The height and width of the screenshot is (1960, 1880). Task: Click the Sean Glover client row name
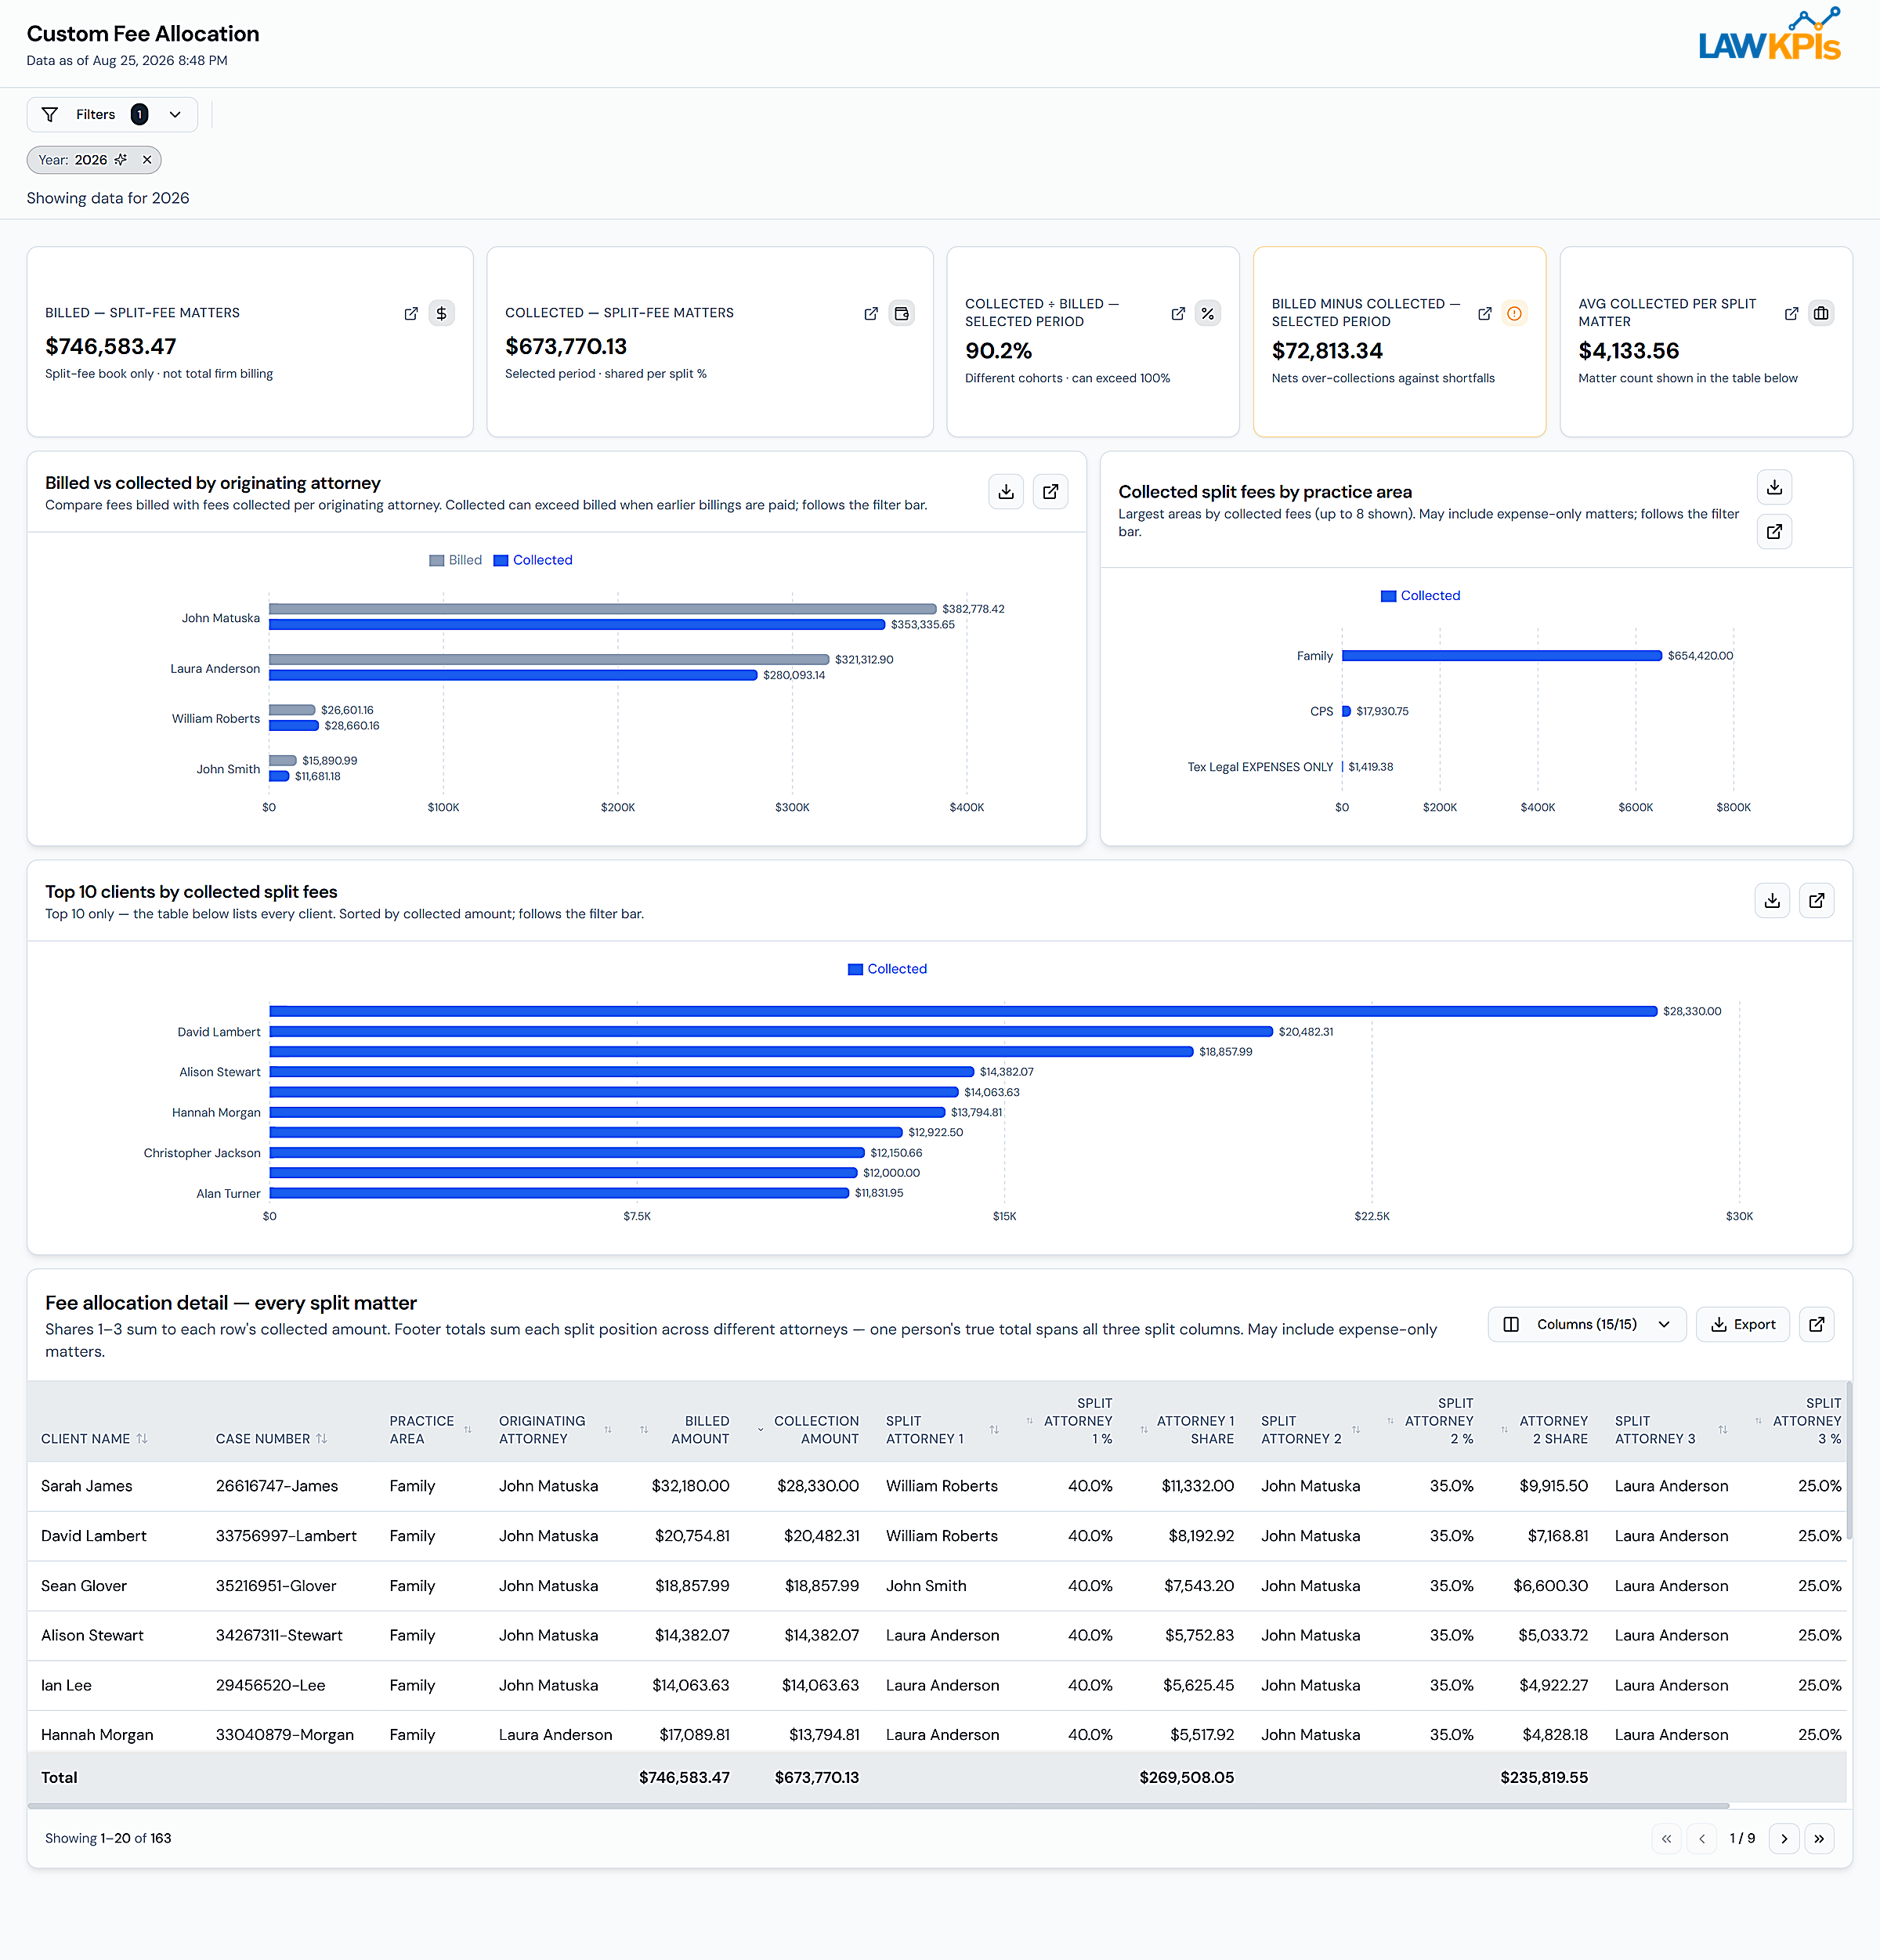point(84,1586)
